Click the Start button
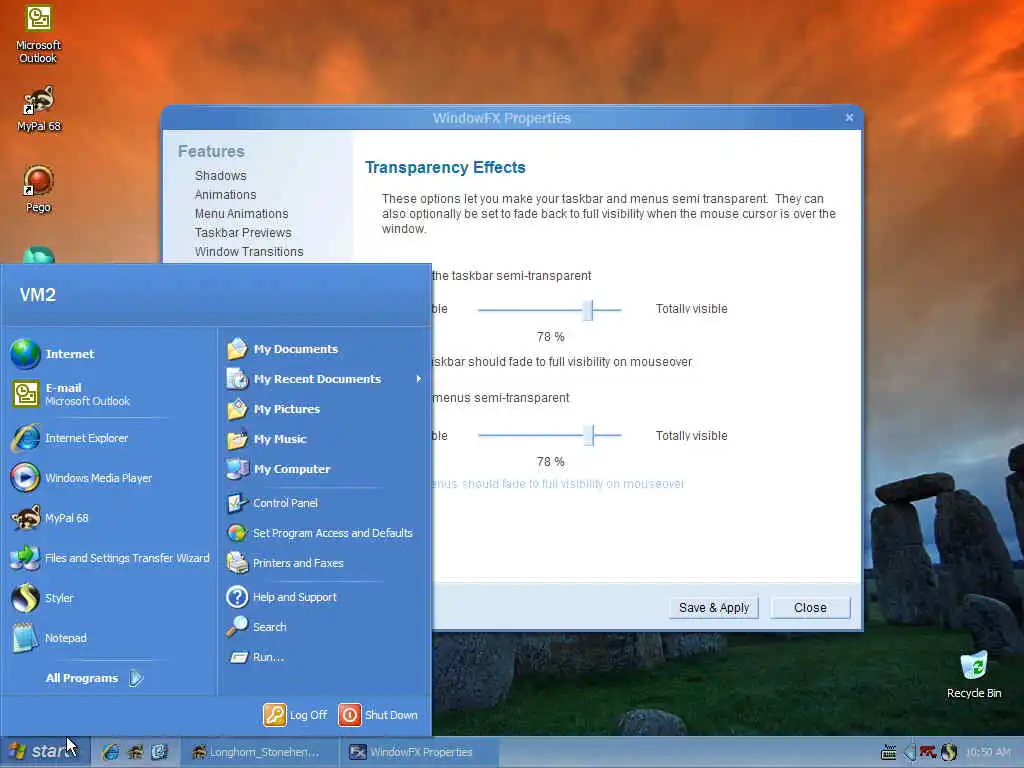 pos(43,752)
